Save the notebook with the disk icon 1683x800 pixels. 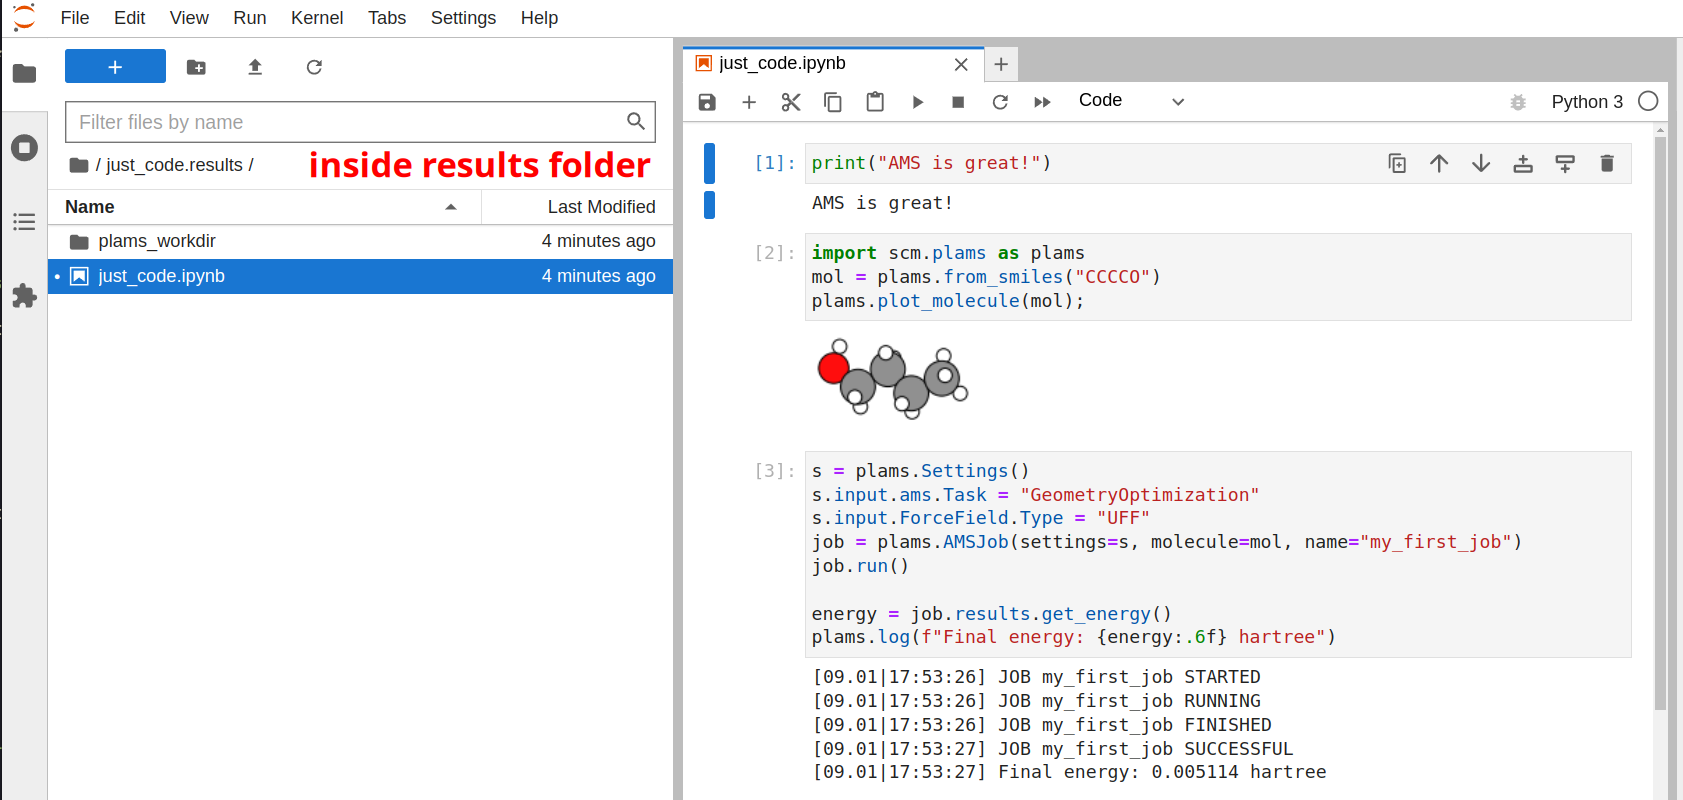pyautogui.click(x=707, y=102)
